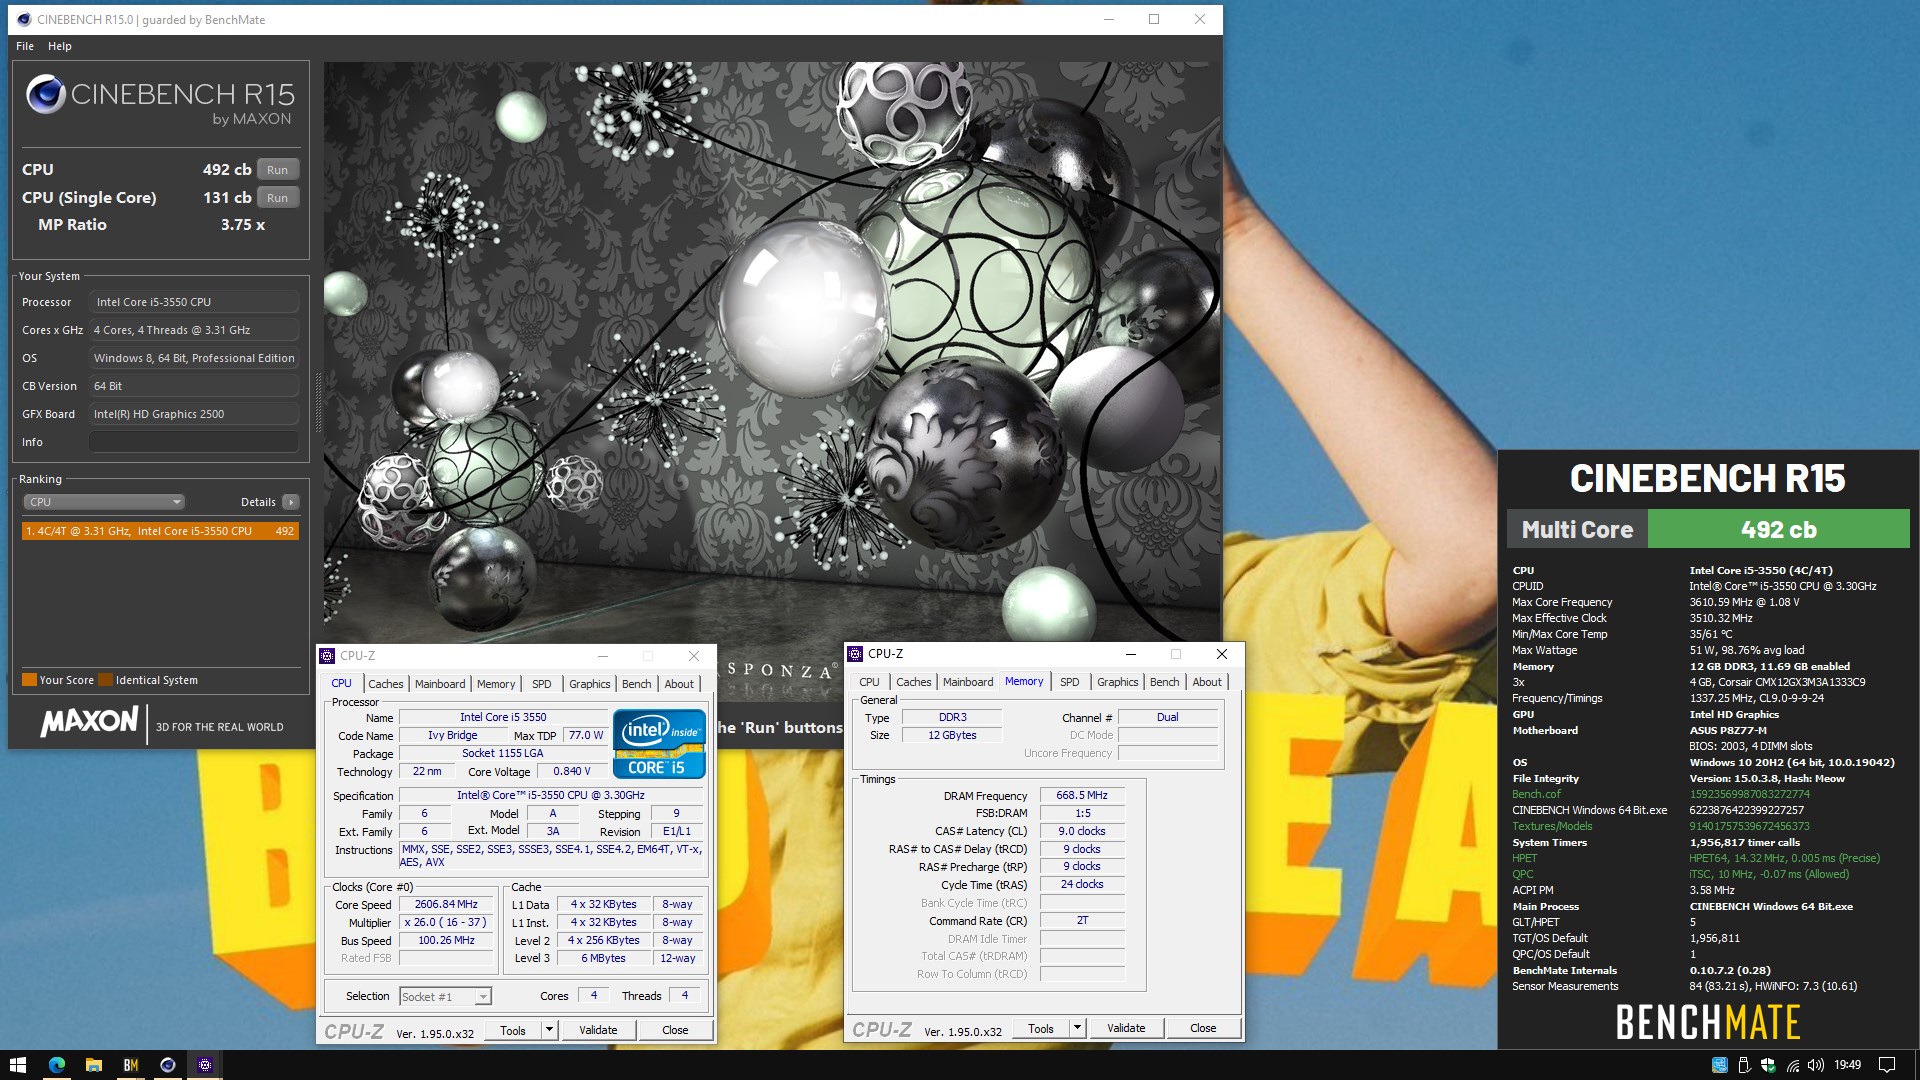Click the Cinebench logo icon in title bar
This screenshot has height=1080, width=1920.
pos(24,19)
